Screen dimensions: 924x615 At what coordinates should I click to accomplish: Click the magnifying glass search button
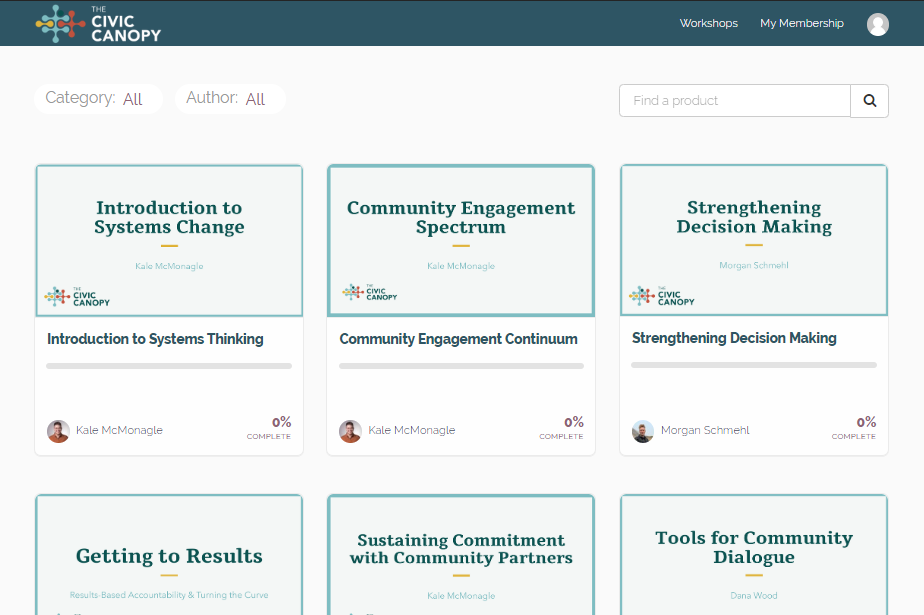tap(869, 101)
